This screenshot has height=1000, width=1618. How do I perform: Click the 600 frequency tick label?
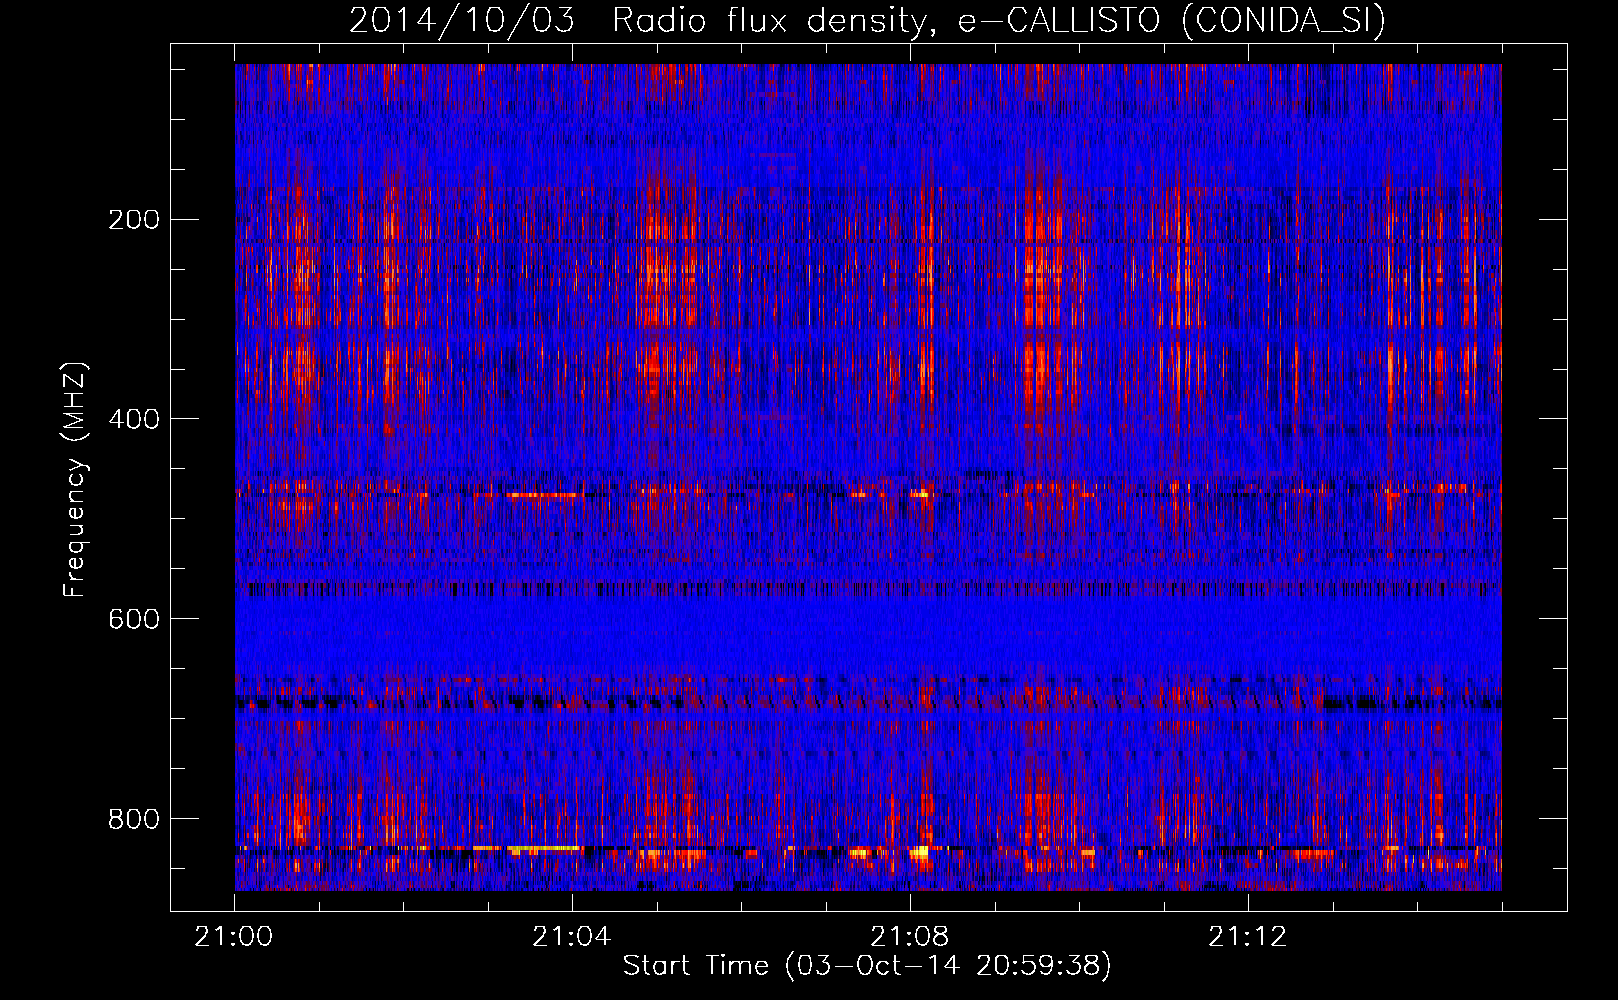134,619
